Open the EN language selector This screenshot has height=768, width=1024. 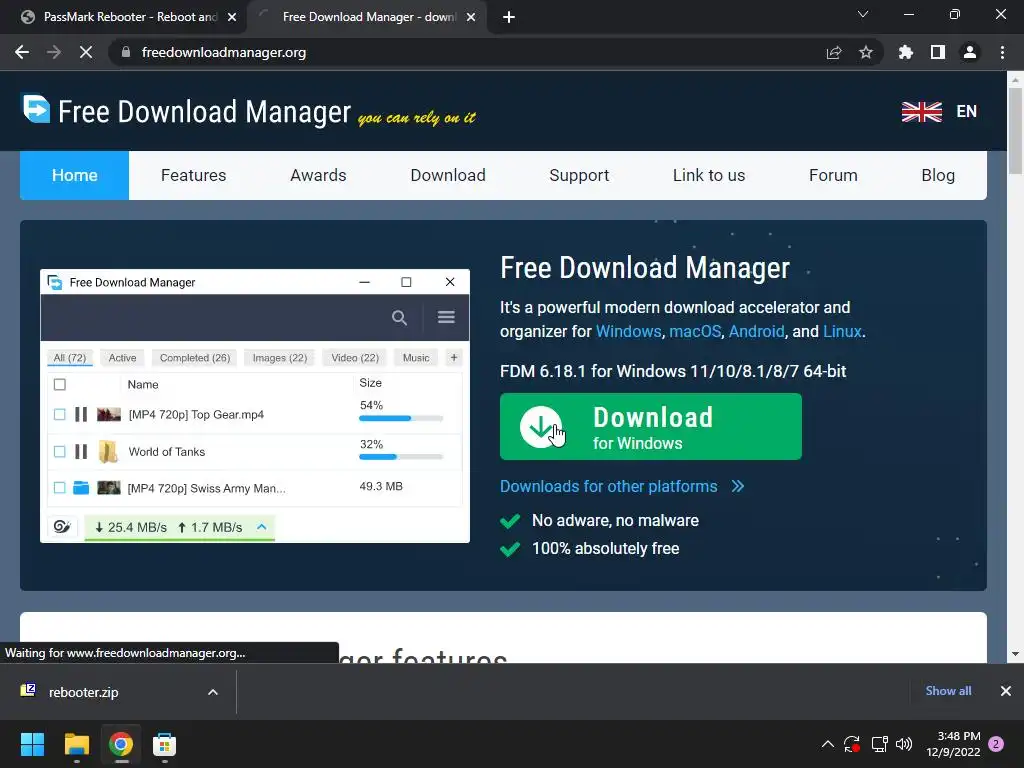967,112
